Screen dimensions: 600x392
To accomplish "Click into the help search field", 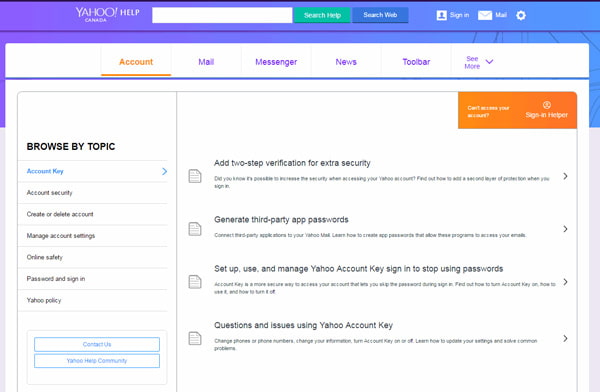I will pyautogui.click(x=222, y=15).
